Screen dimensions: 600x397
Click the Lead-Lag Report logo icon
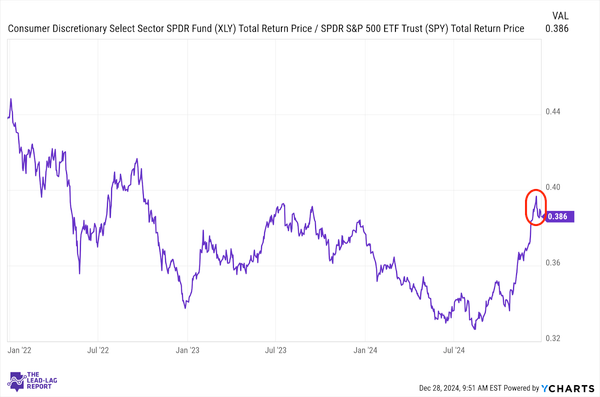point(16,381)
